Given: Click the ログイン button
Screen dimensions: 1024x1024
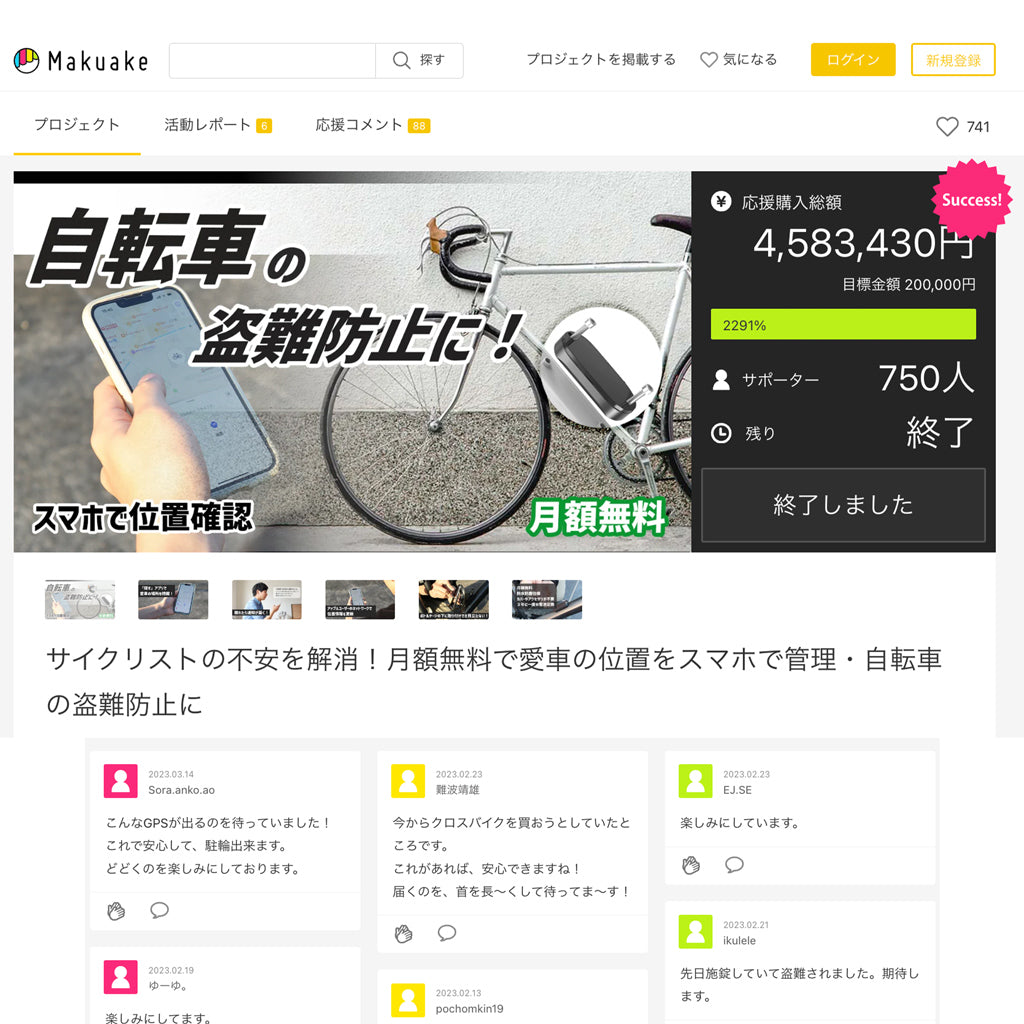Looking at the screenshot, I should click(x=853, y=60).
